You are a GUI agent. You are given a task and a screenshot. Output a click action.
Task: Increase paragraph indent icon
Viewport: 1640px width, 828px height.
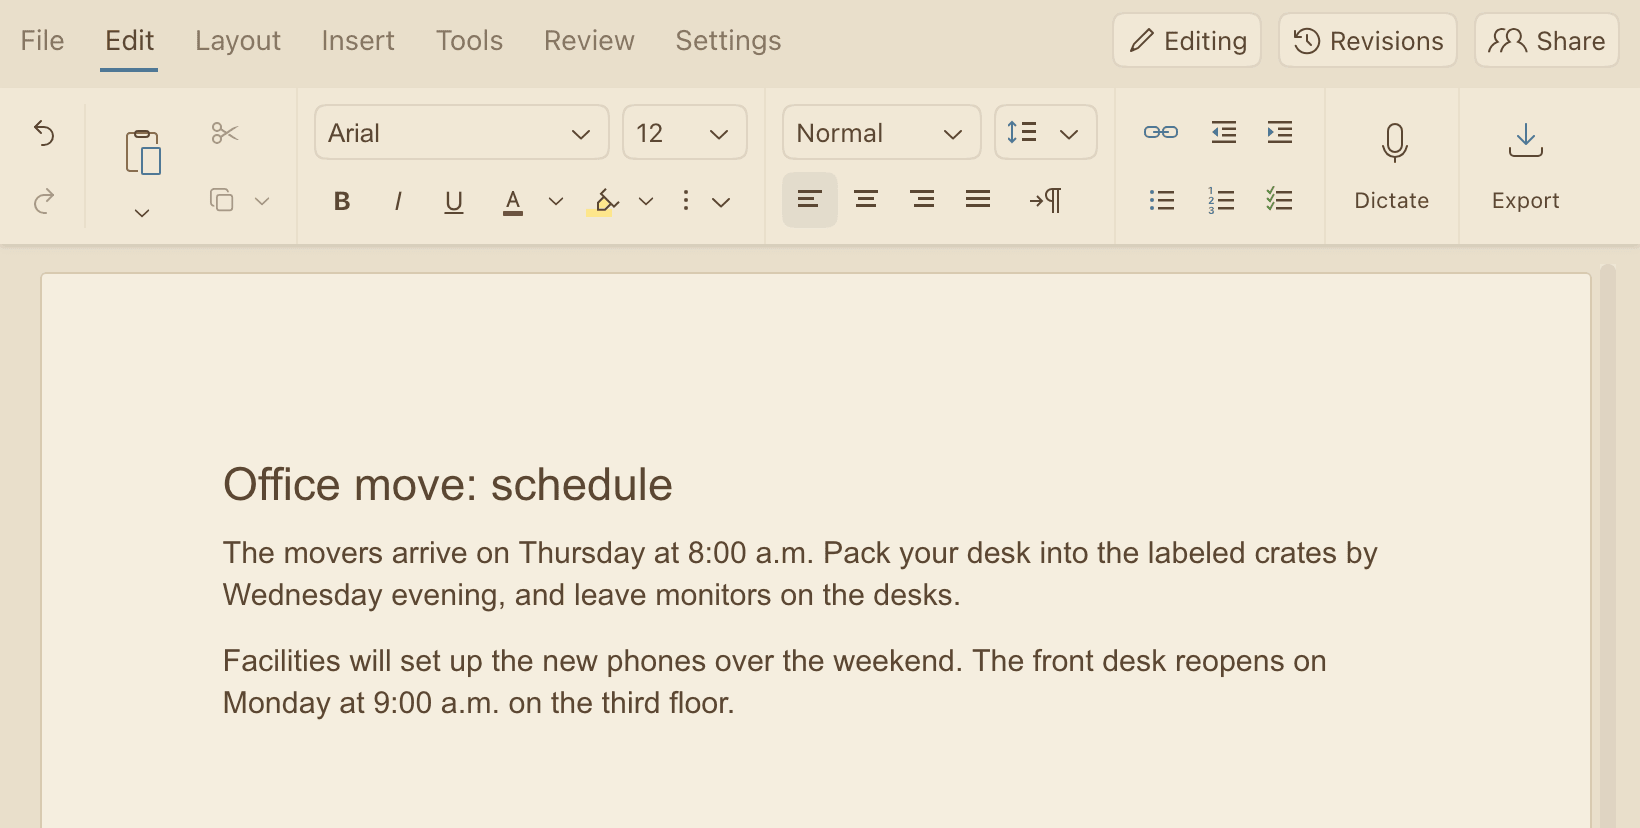[x=1280, y=132]
